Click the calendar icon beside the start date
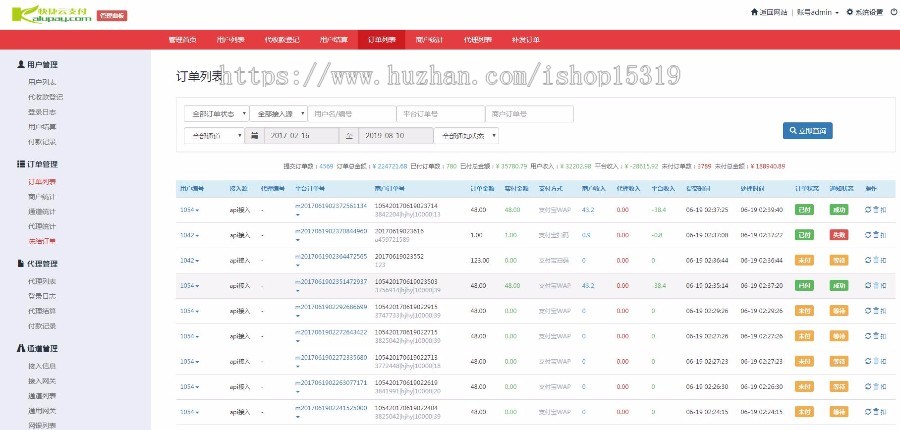 point(254,135)
